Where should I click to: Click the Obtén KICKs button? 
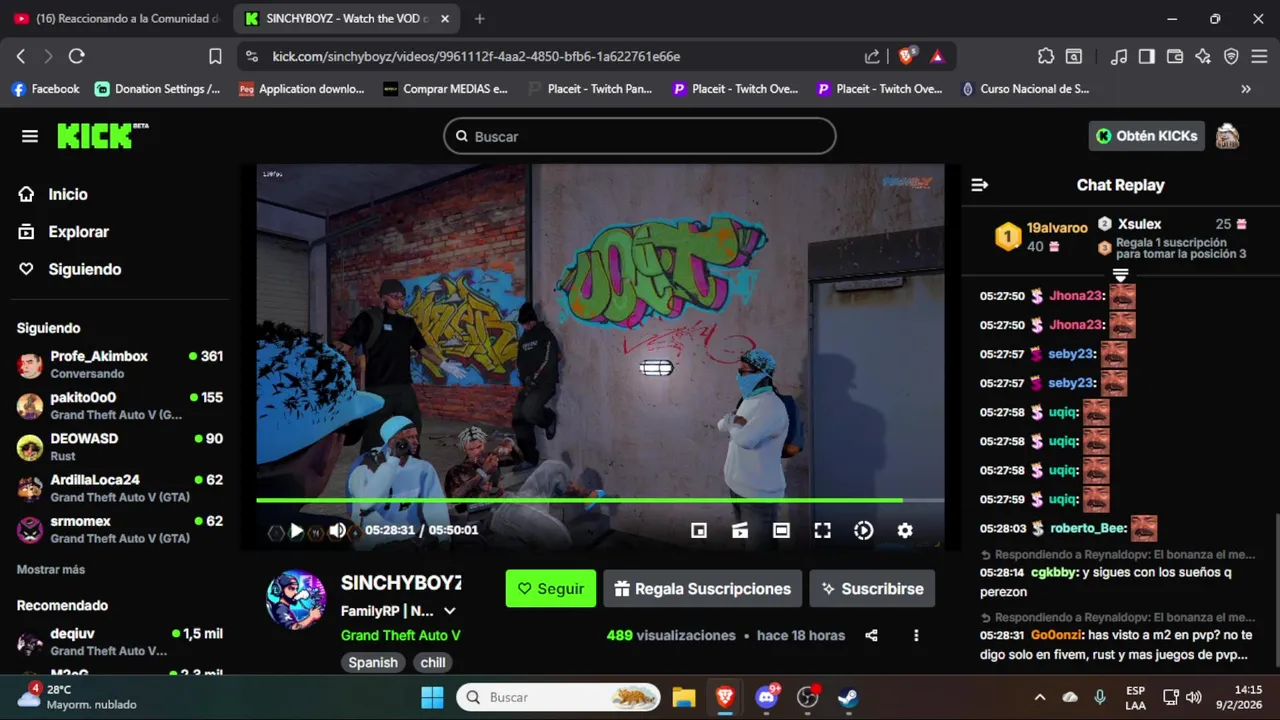(x=1146, y=136)
